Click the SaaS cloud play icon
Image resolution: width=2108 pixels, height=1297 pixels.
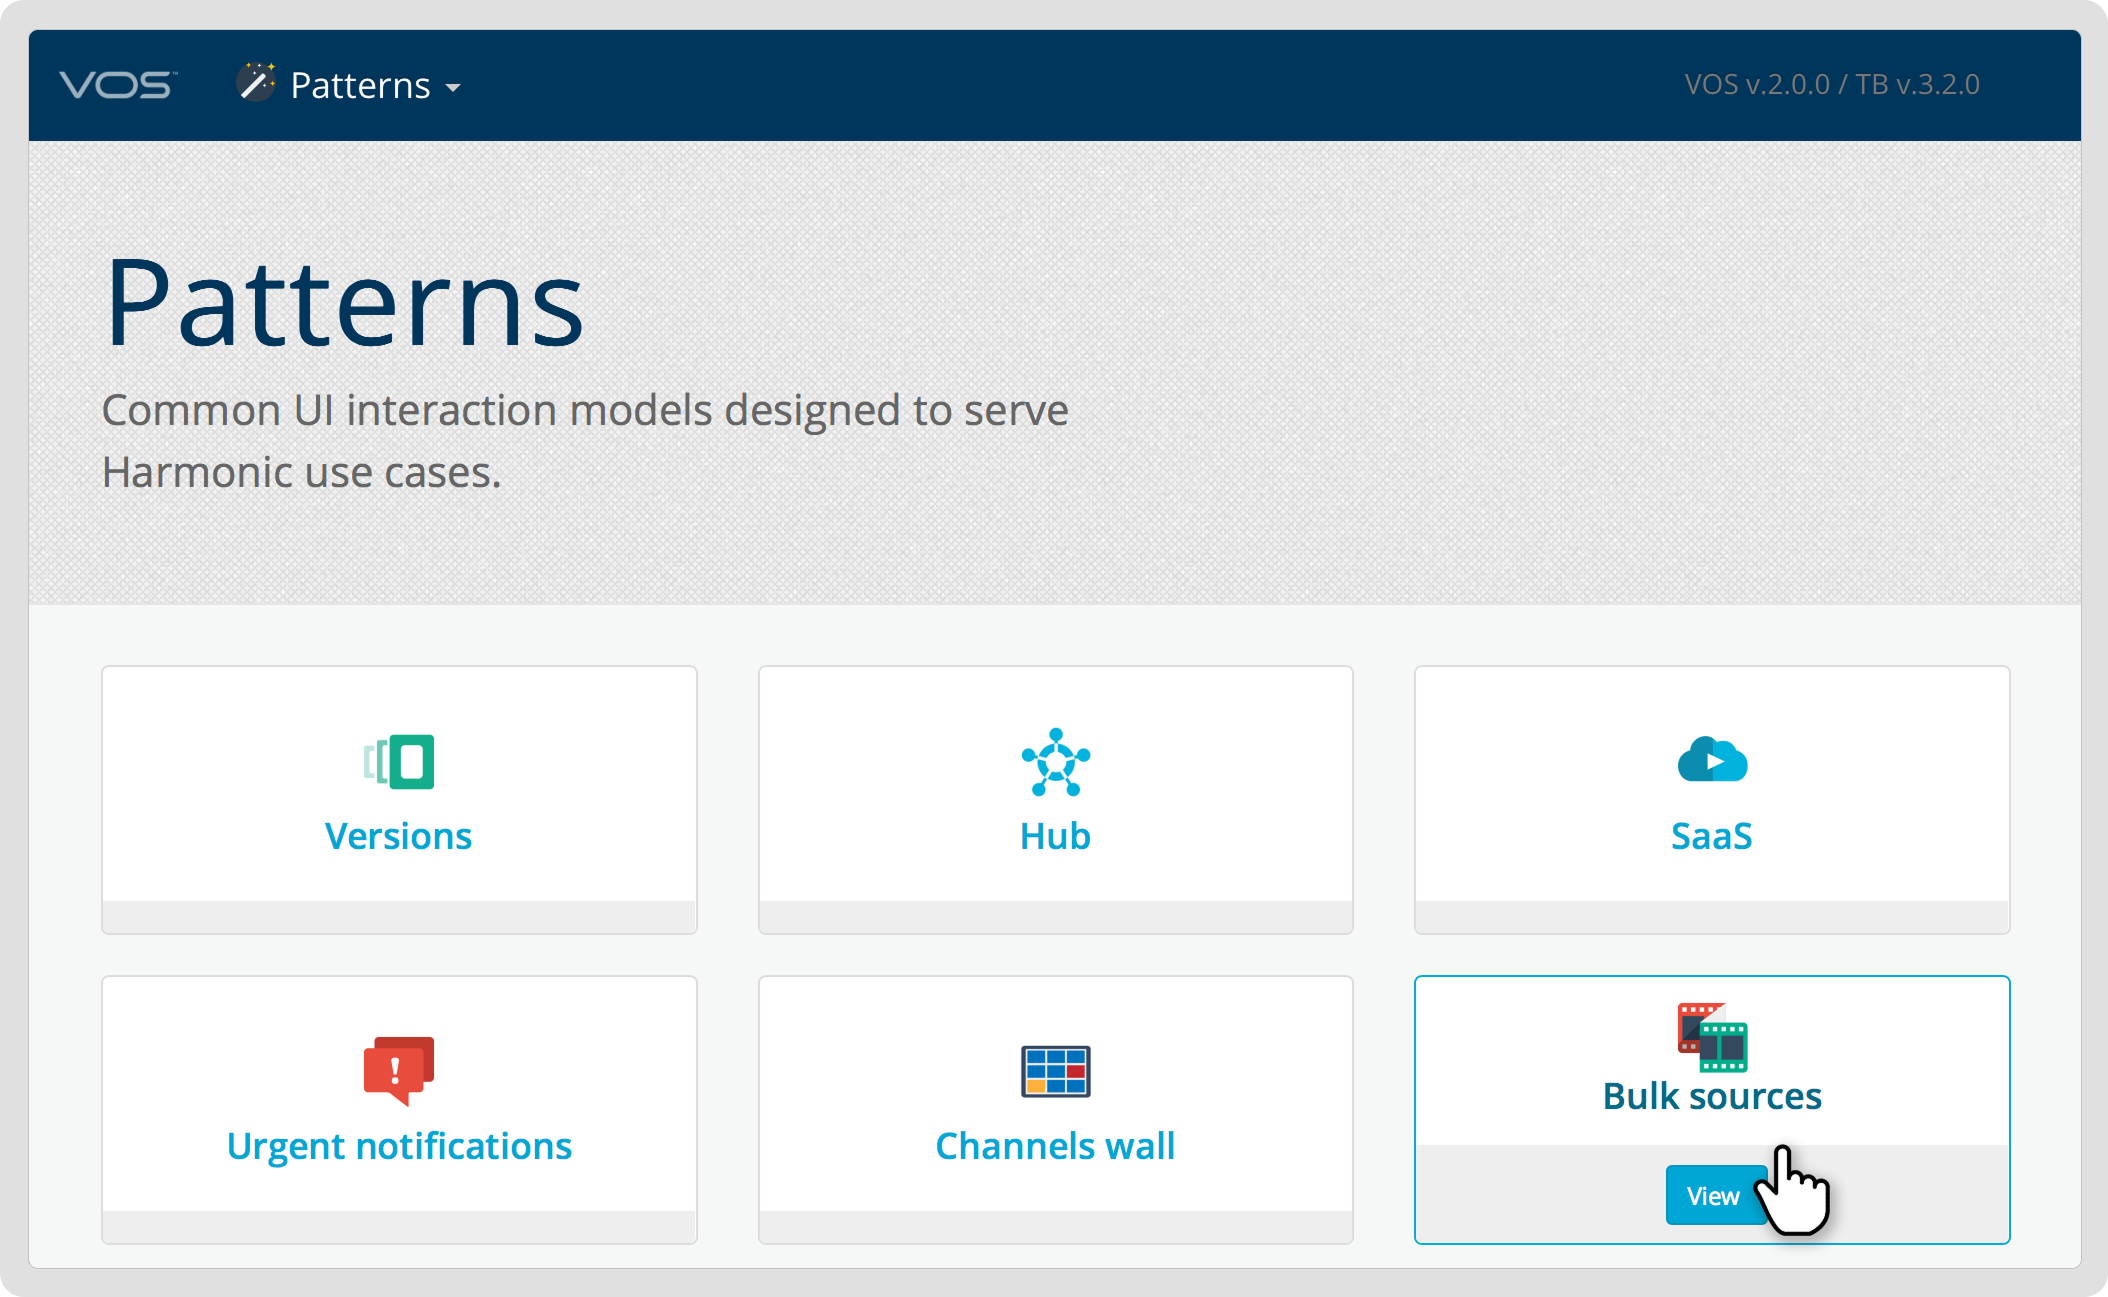coord(1712,759)
